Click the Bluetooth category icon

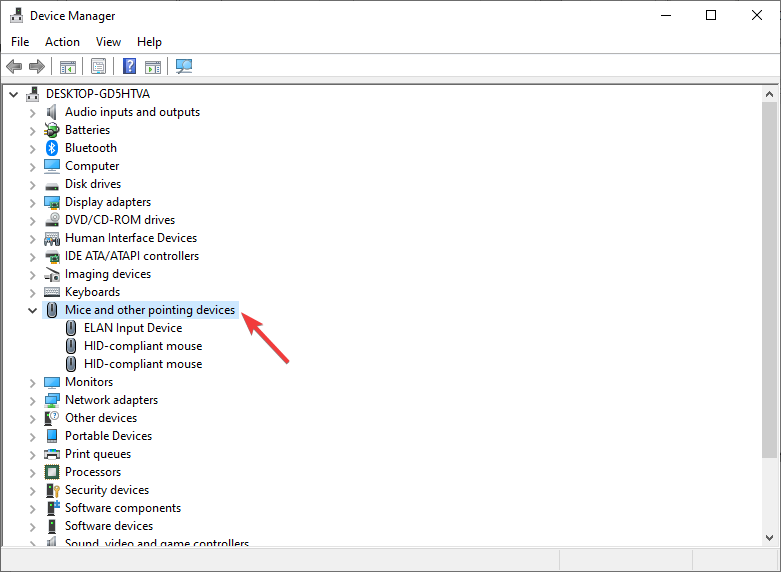coord(52,148)
